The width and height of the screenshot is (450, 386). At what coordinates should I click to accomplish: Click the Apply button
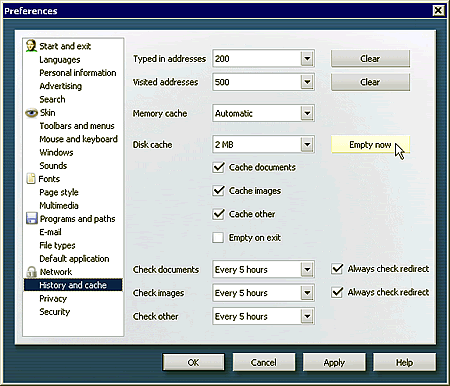334,362
